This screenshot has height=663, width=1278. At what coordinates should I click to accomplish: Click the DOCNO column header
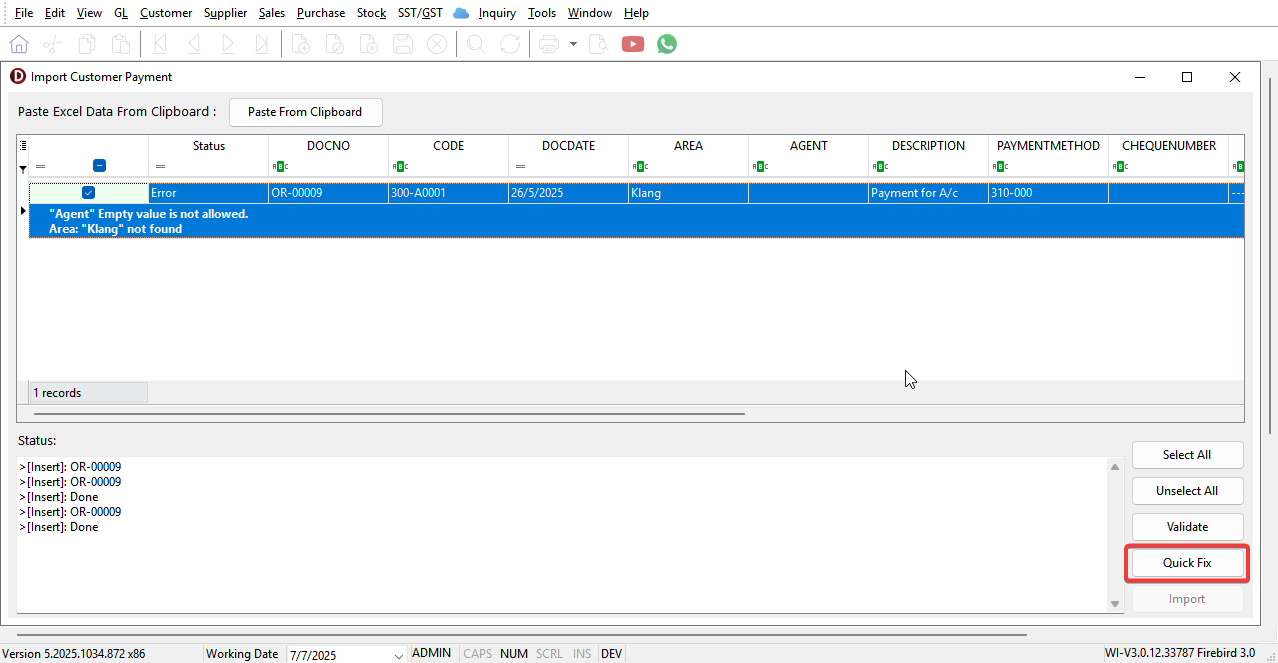[328, 146]
